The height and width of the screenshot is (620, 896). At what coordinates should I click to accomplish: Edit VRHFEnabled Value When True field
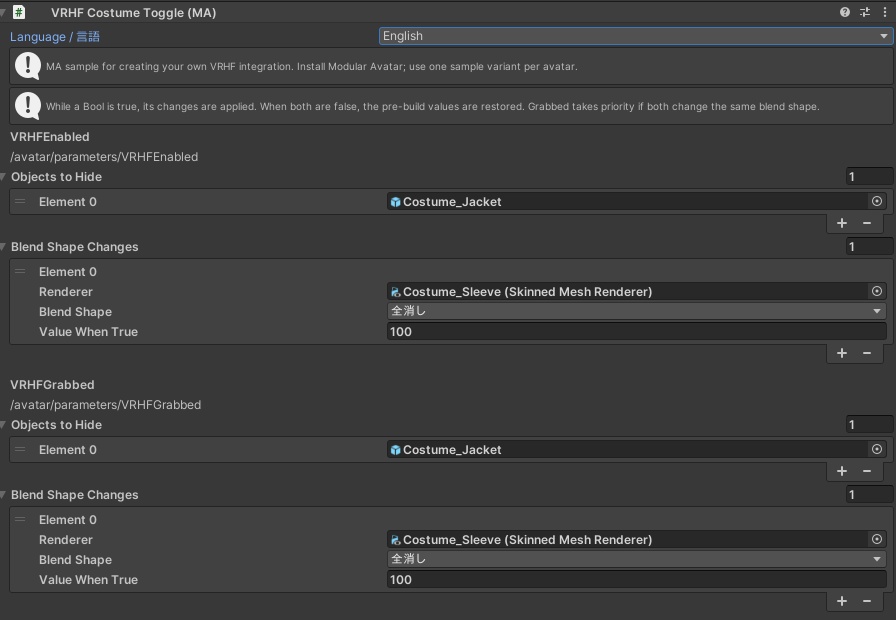[637, 331]
